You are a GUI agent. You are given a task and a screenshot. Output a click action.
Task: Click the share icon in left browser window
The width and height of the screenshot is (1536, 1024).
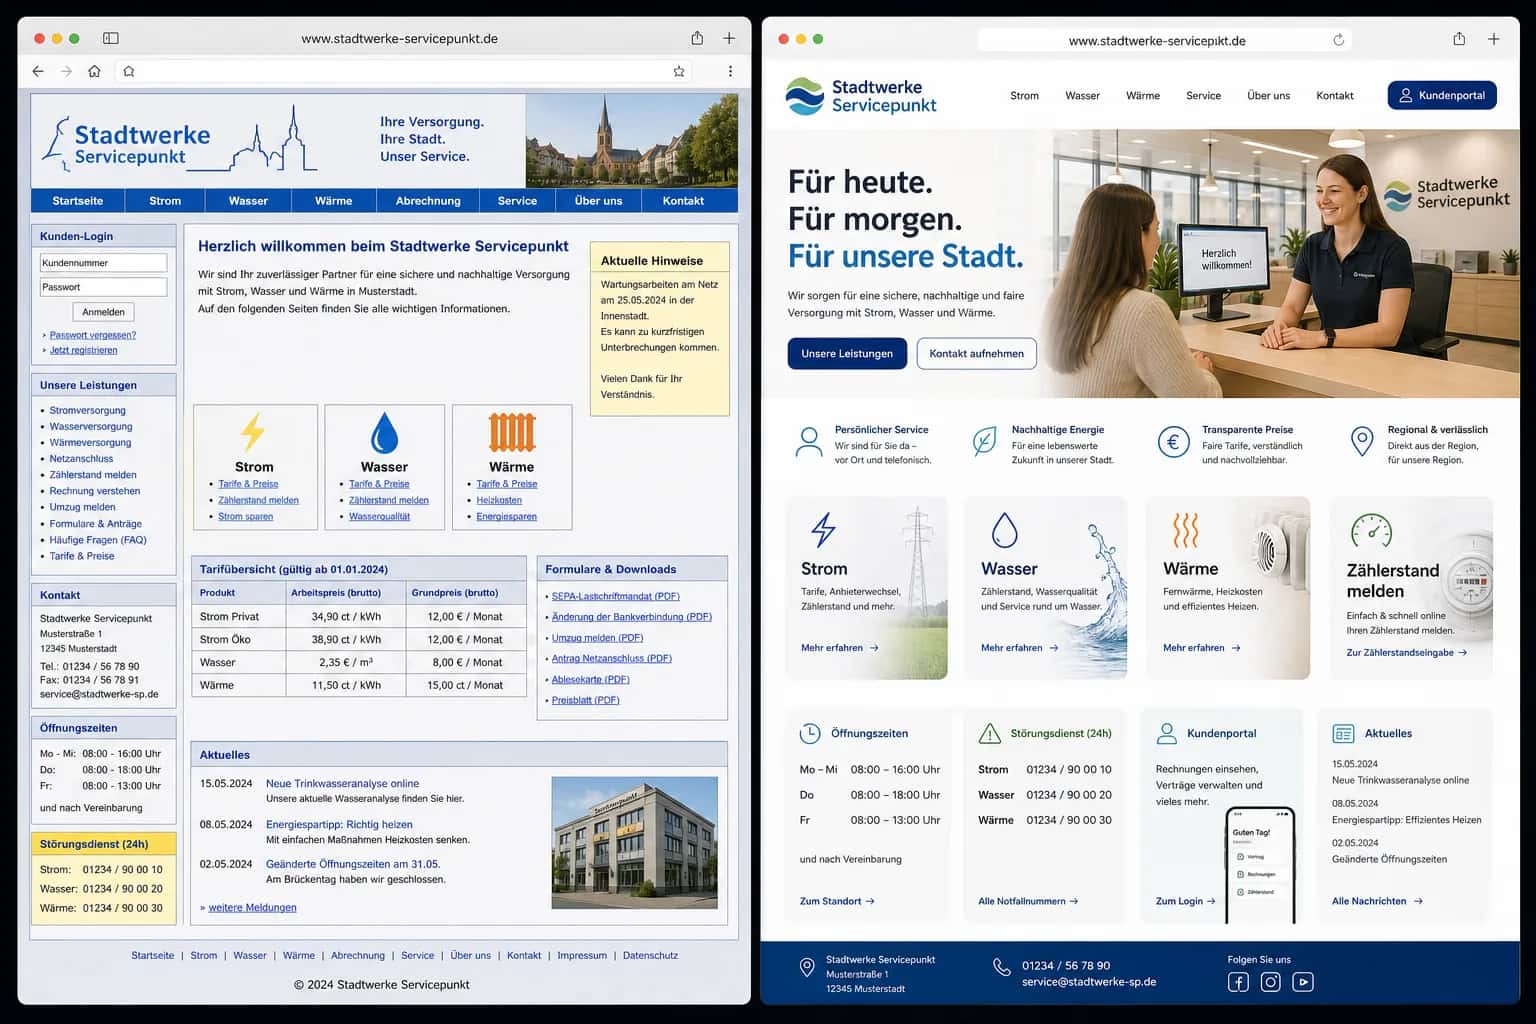point(697,38)
